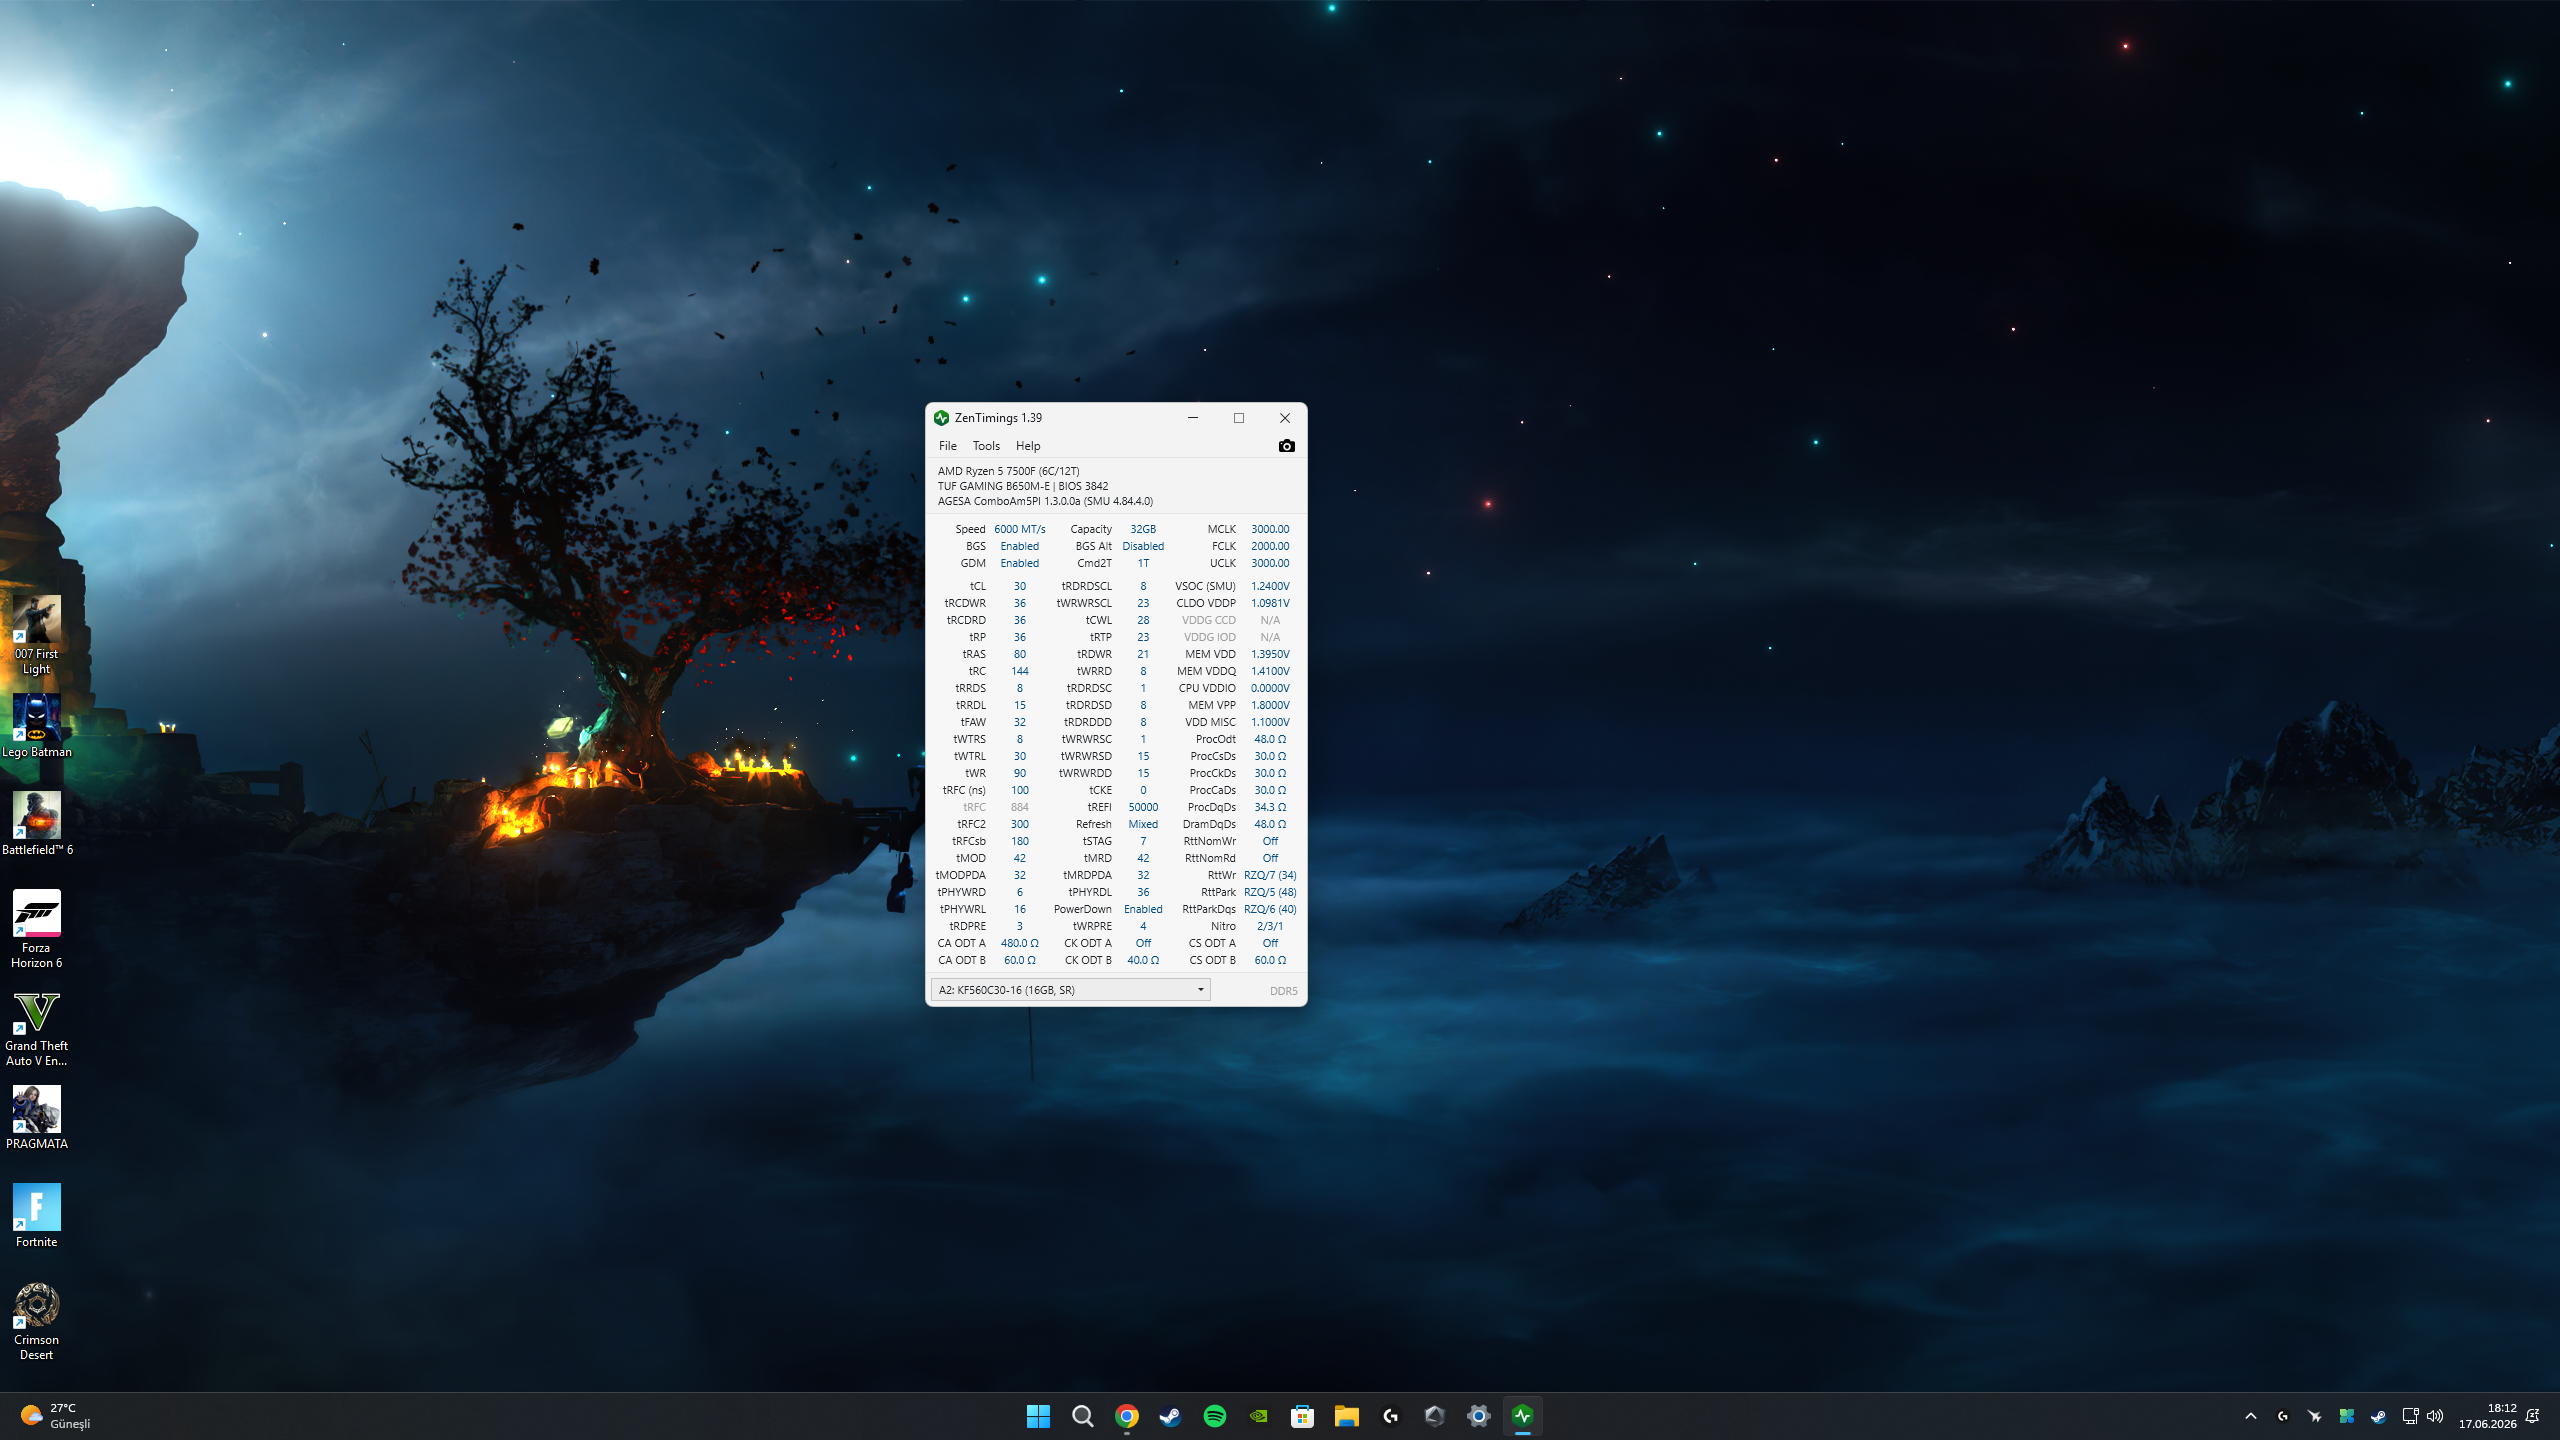This screenshot has width=2560, height=1440.
Task: Click the tCL value 30
Action: [1020, 586]
